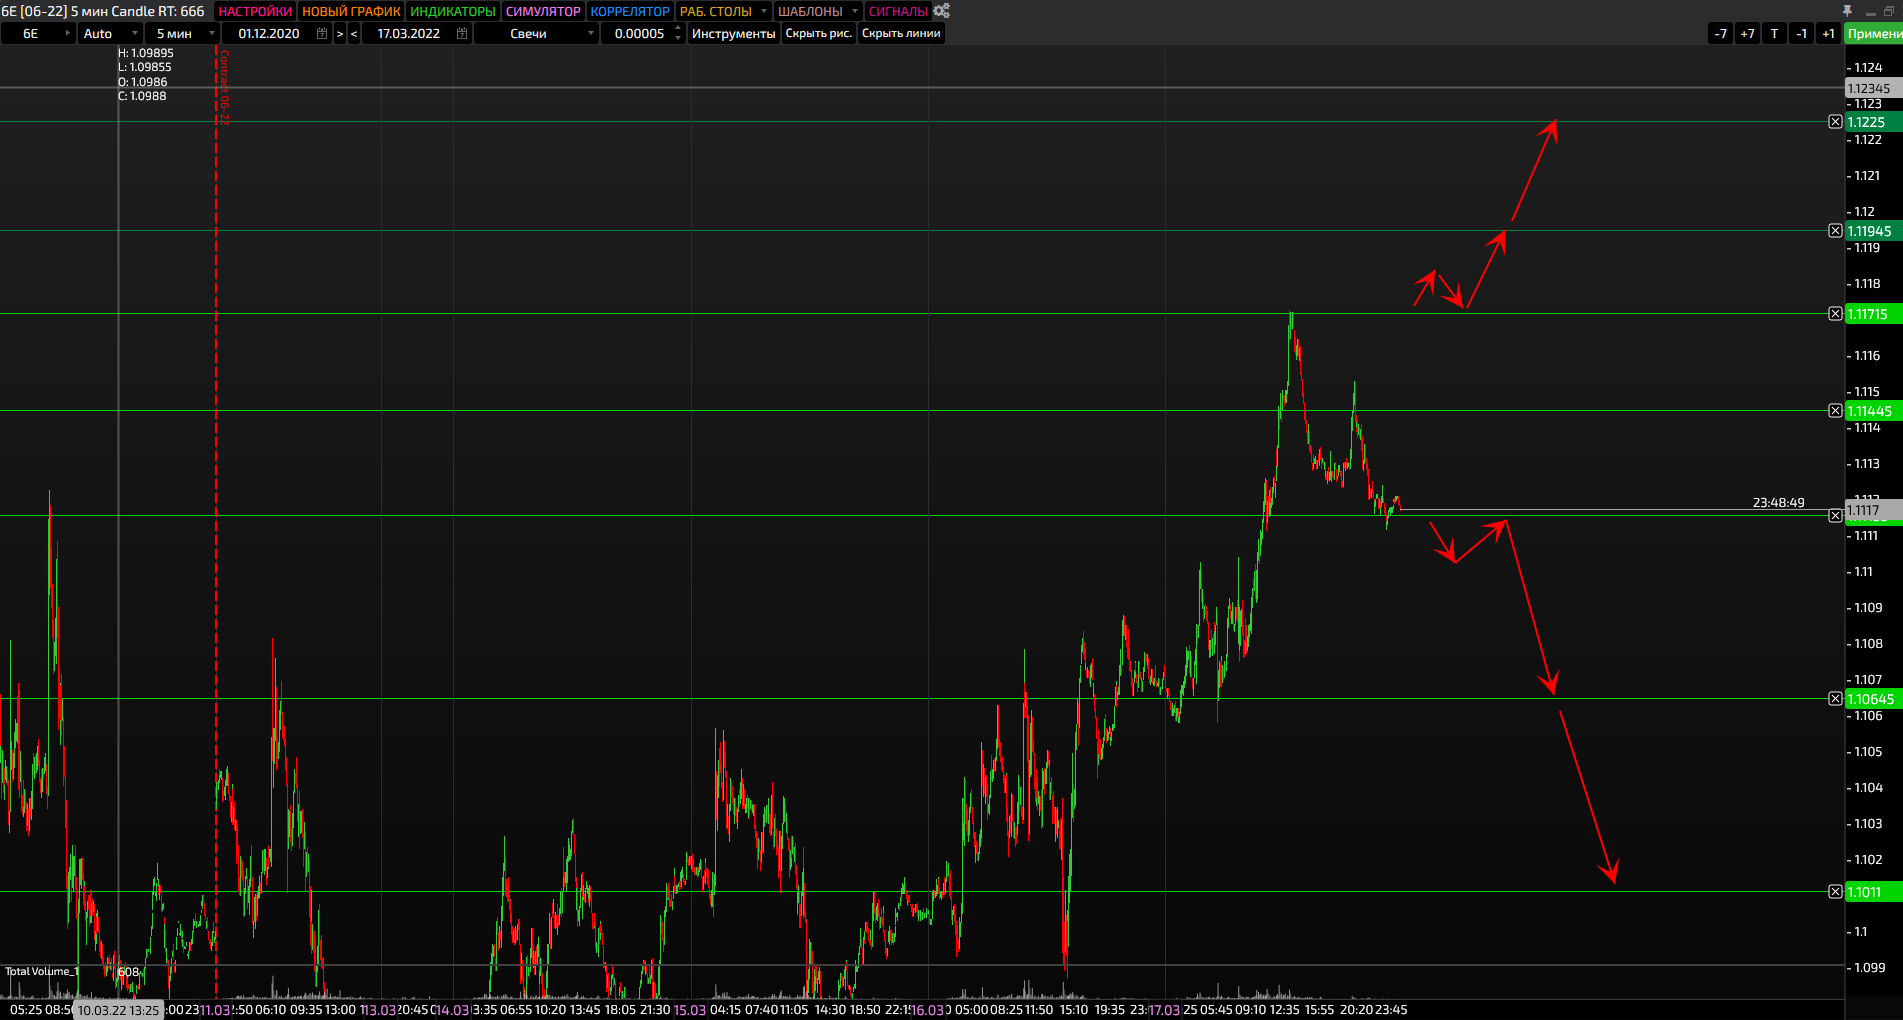Open the Свечи chart type dropdown

click(591, 33)
